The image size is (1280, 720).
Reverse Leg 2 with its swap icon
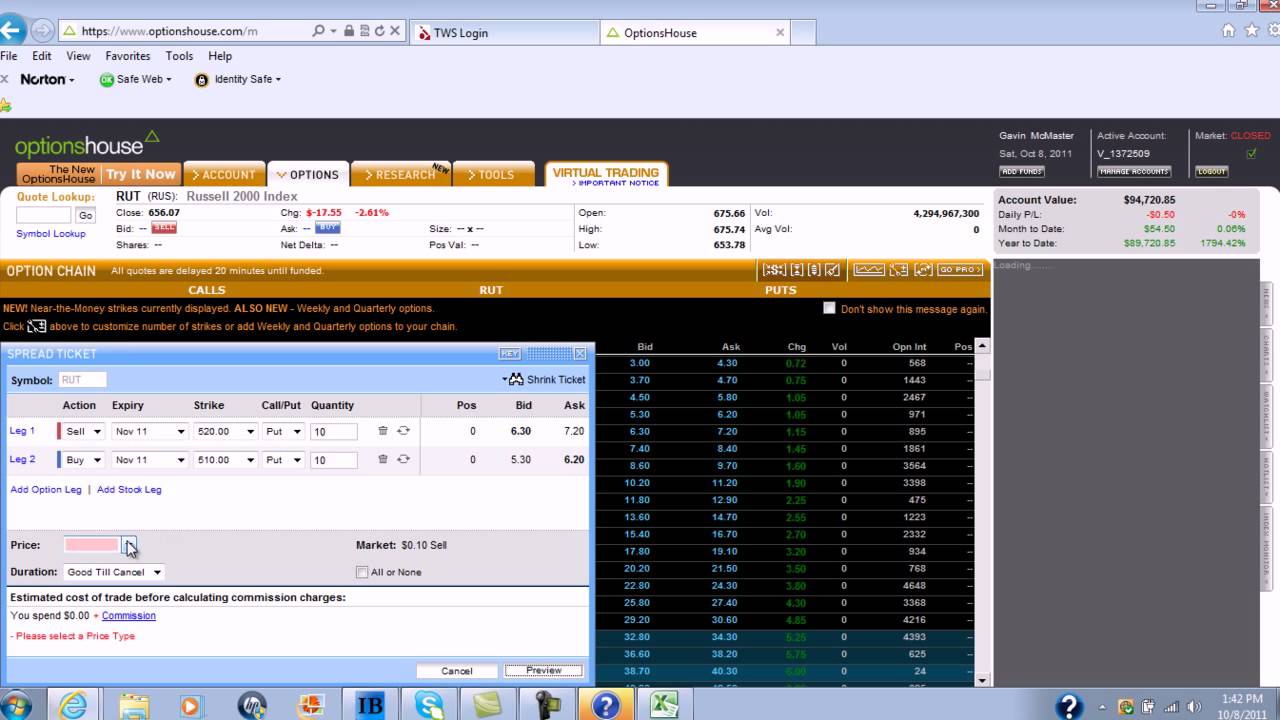coord(403,459)
